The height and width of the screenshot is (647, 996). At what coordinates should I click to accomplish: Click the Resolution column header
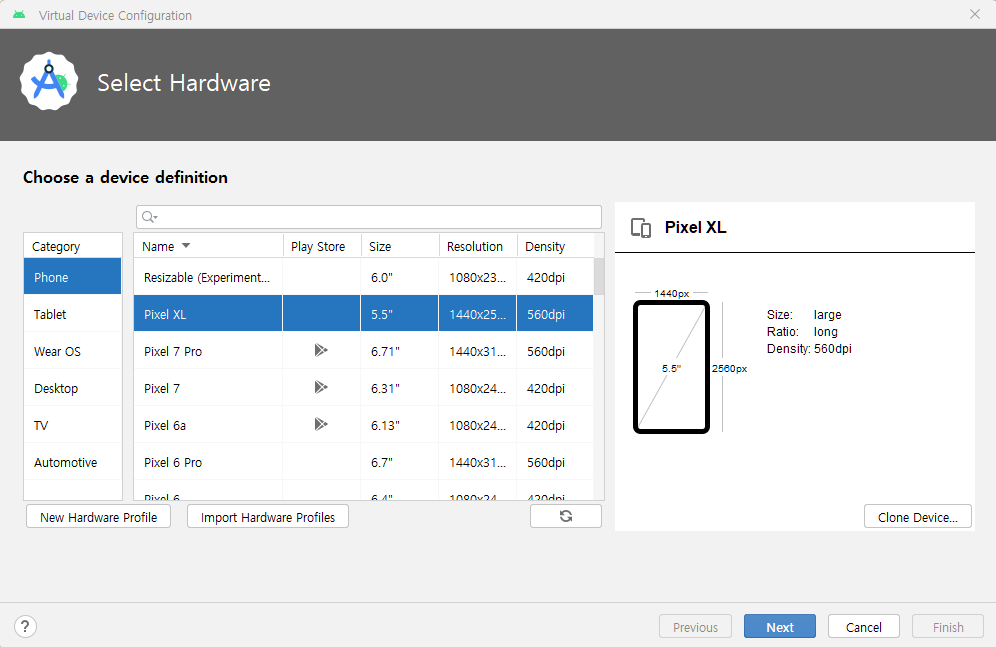[478, 246]
